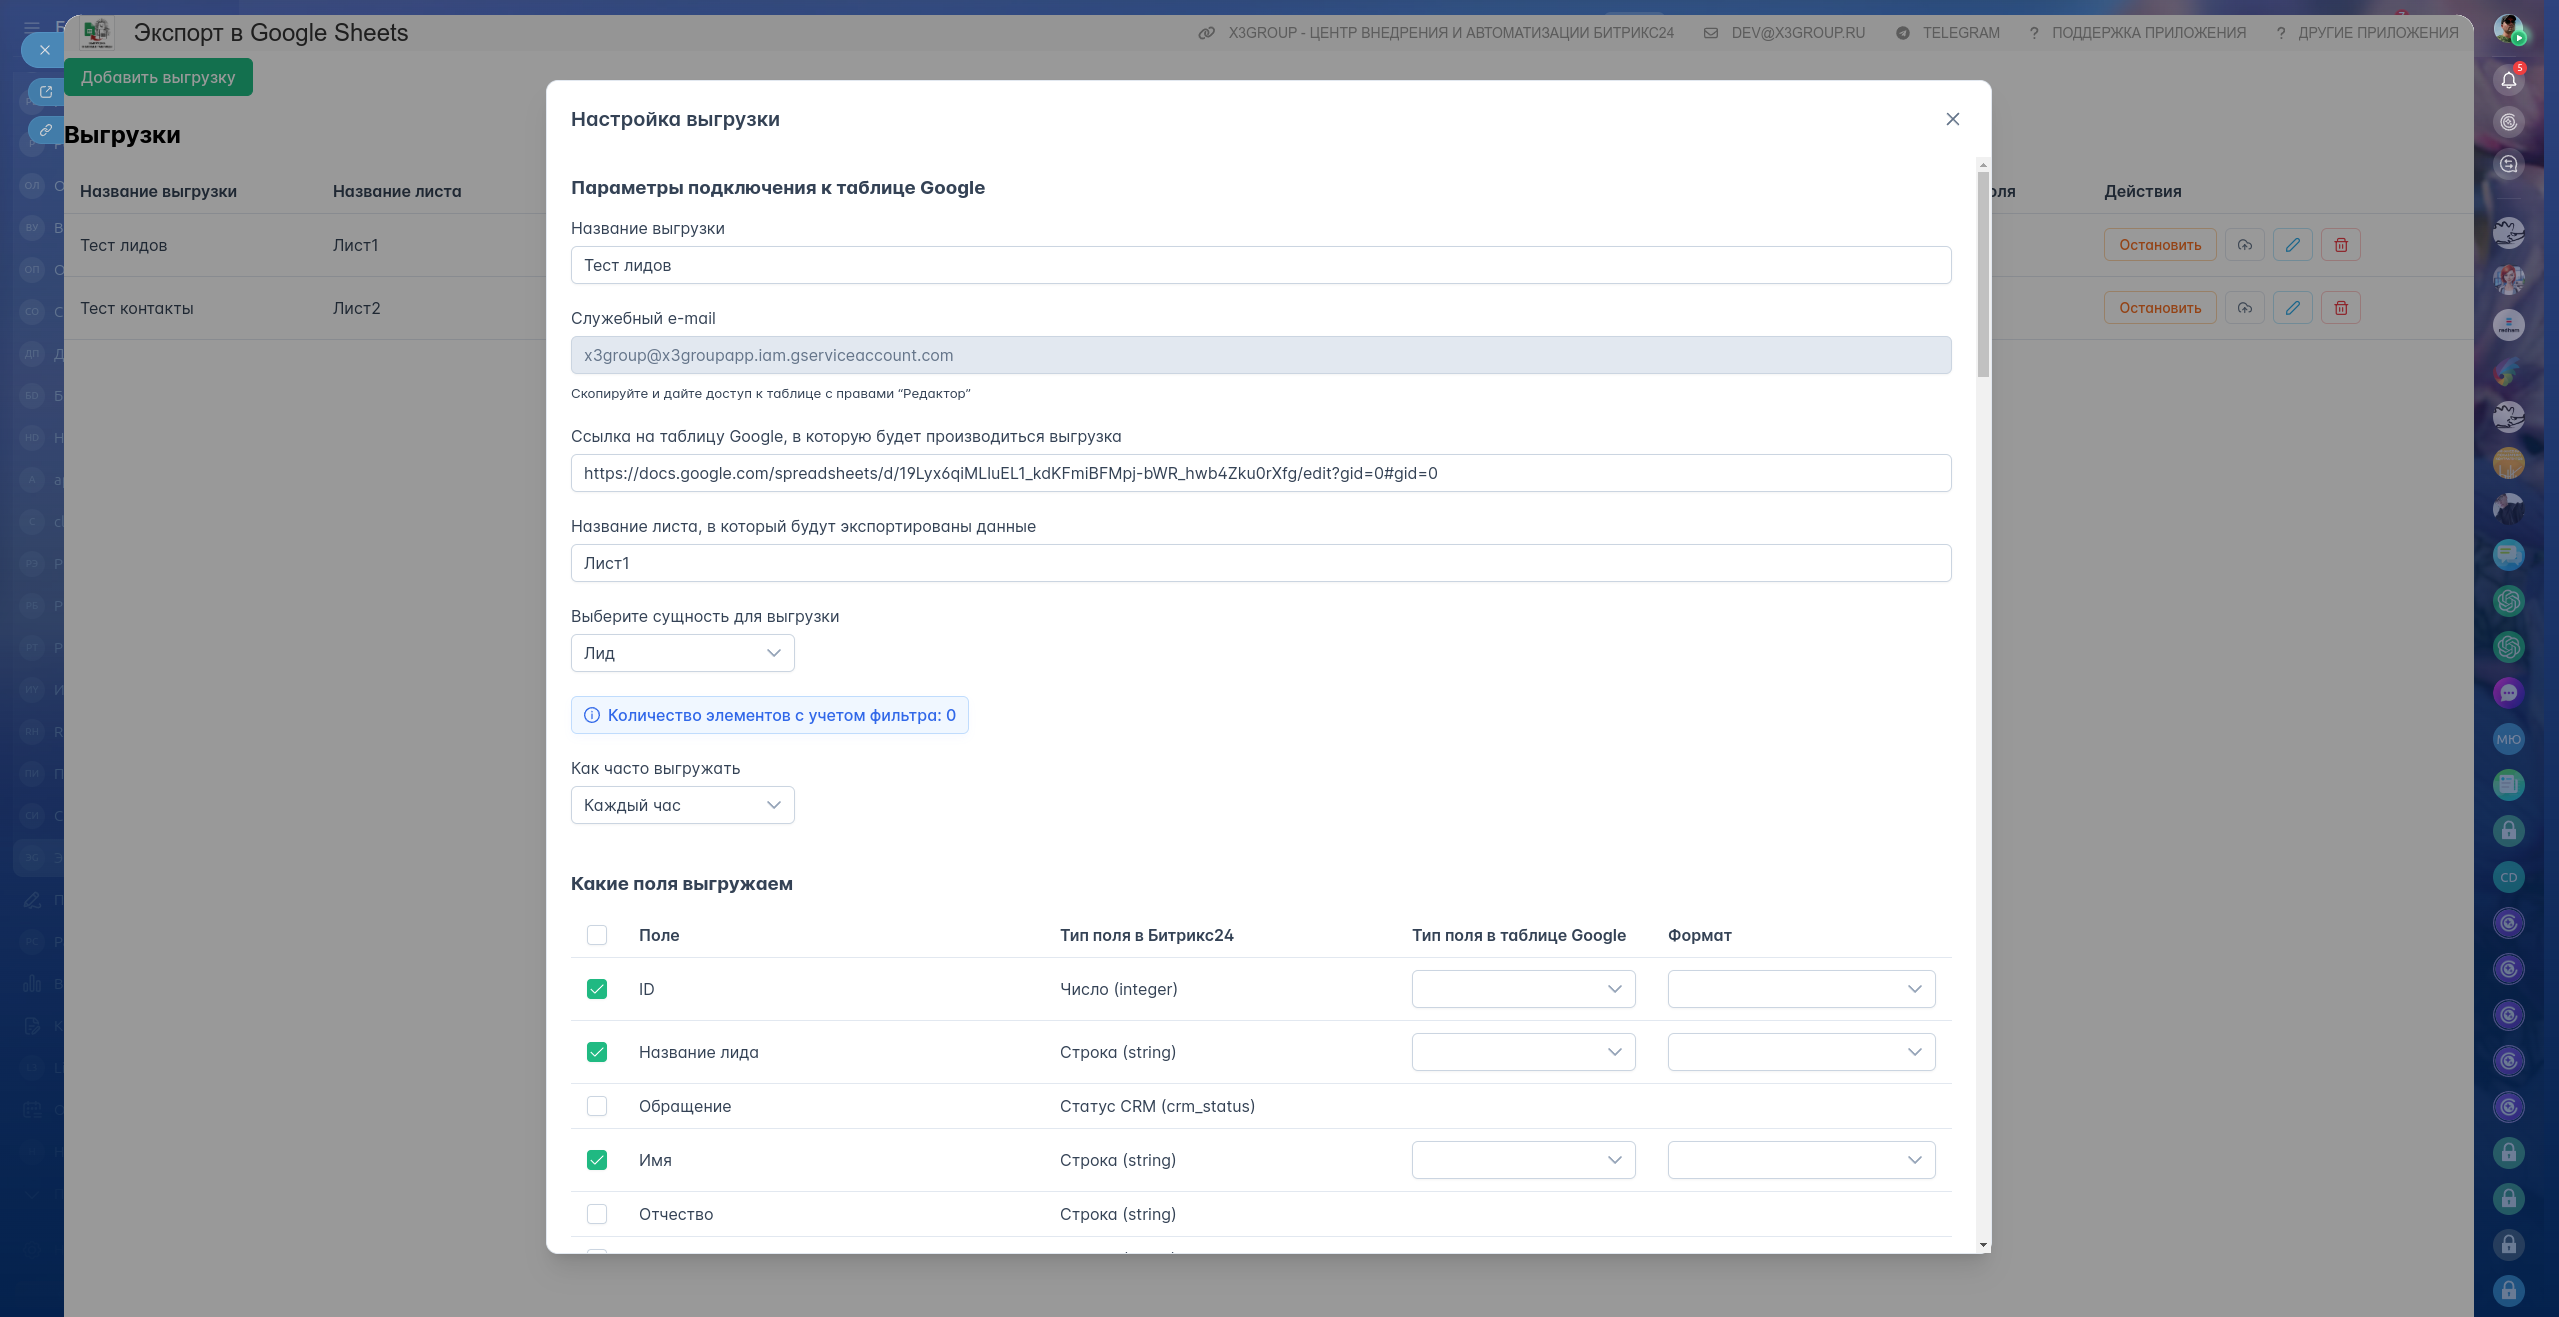The height and width of the screenshot is (1317, 2559).
Task: Click the blue link icon in the left strip
Action: coord(45,130)
